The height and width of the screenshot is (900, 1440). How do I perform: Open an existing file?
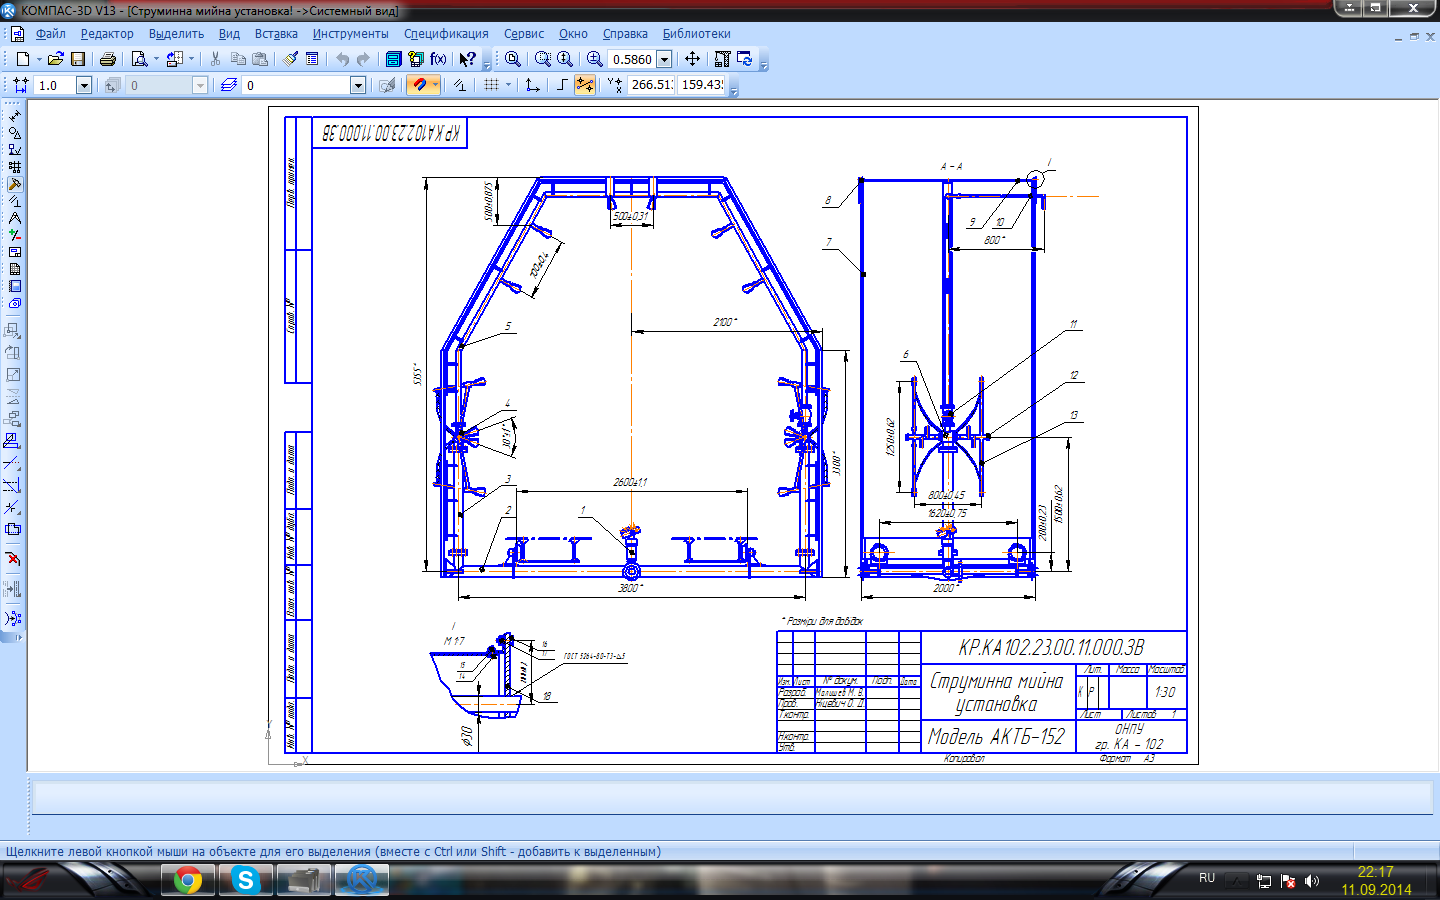(56, 59)
